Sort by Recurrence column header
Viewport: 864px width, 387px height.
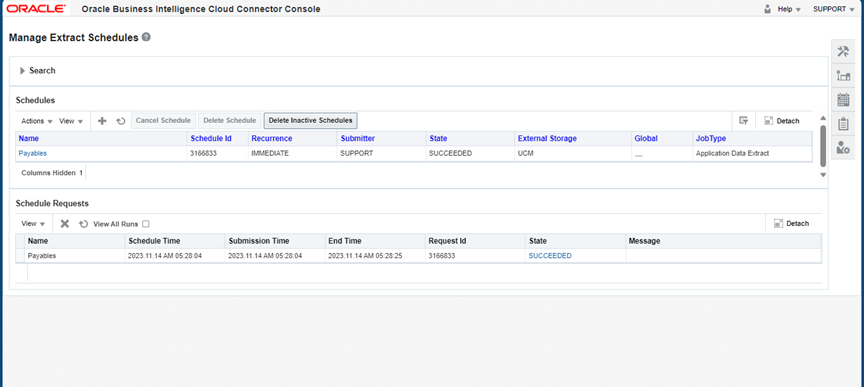tap(272, 138)
